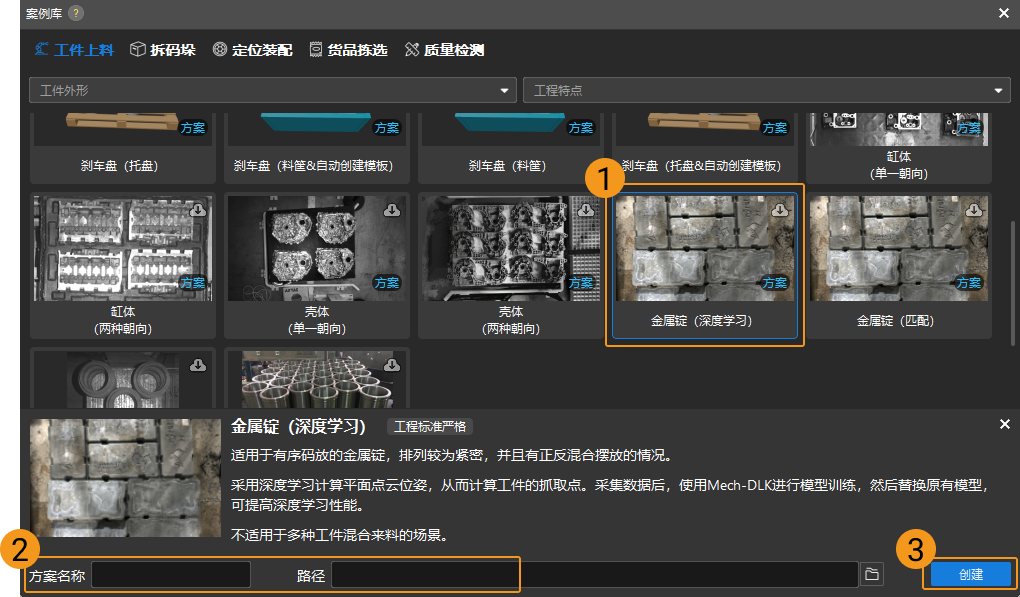
Task: Click the 金属锭 preview image in details
Action: tap(126, 478)
